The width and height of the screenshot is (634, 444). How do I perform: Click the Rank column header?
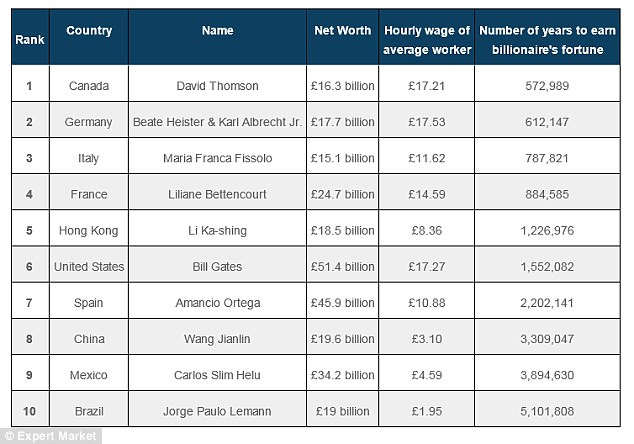click(x=30, y=39)
